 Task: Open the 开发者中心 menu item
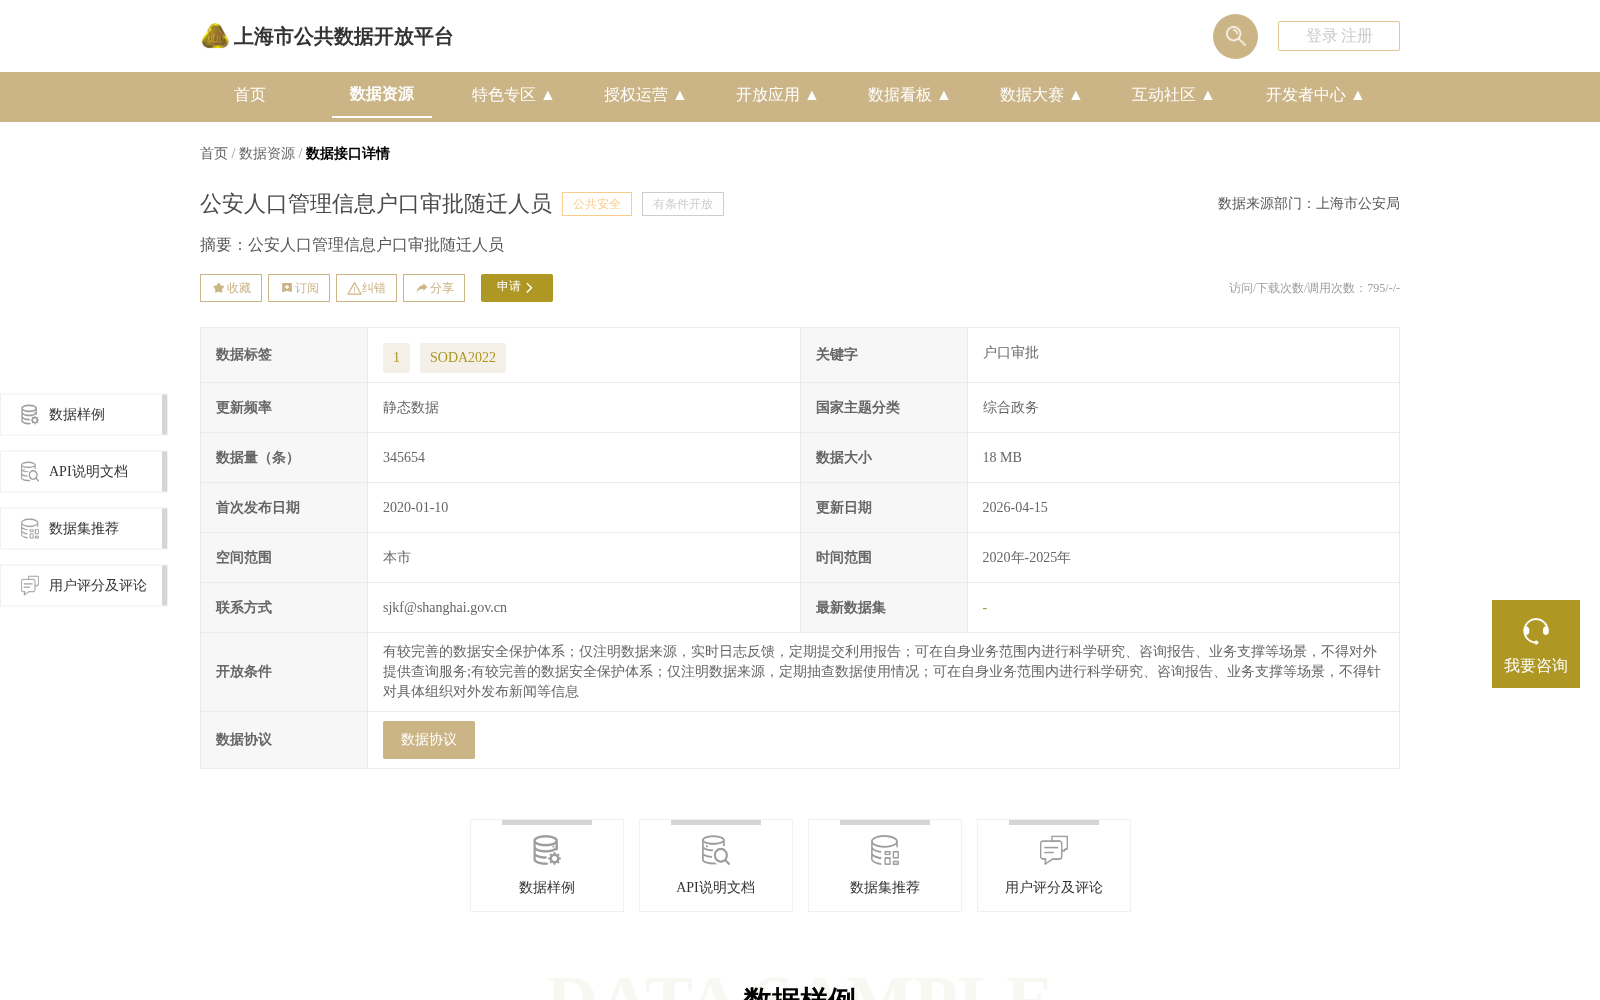[x=1306, y=95]
